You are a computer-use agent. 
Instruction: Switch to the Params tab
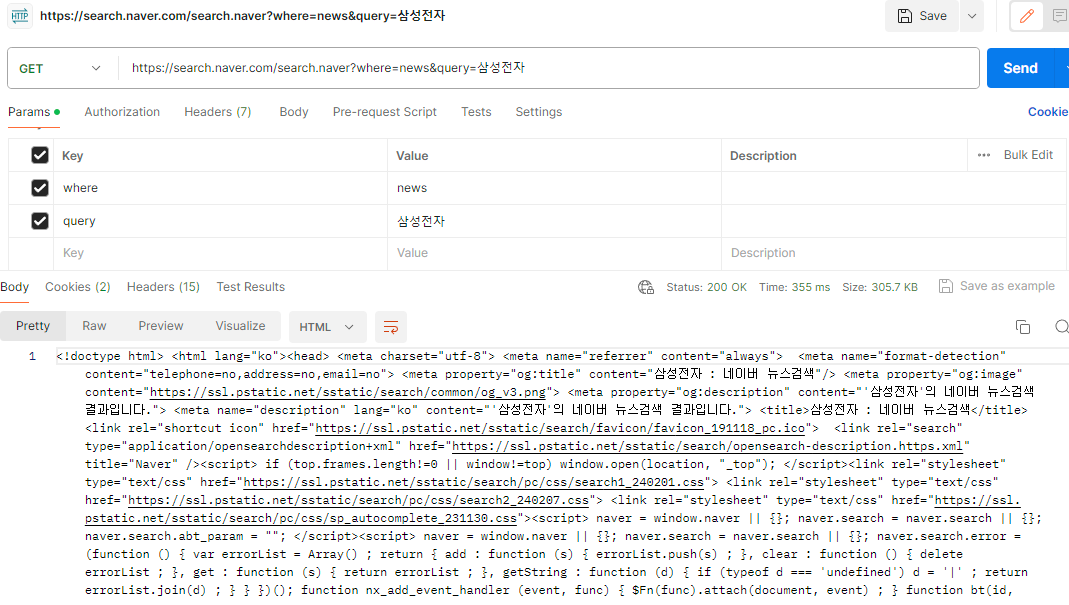(x=33, y=112)
